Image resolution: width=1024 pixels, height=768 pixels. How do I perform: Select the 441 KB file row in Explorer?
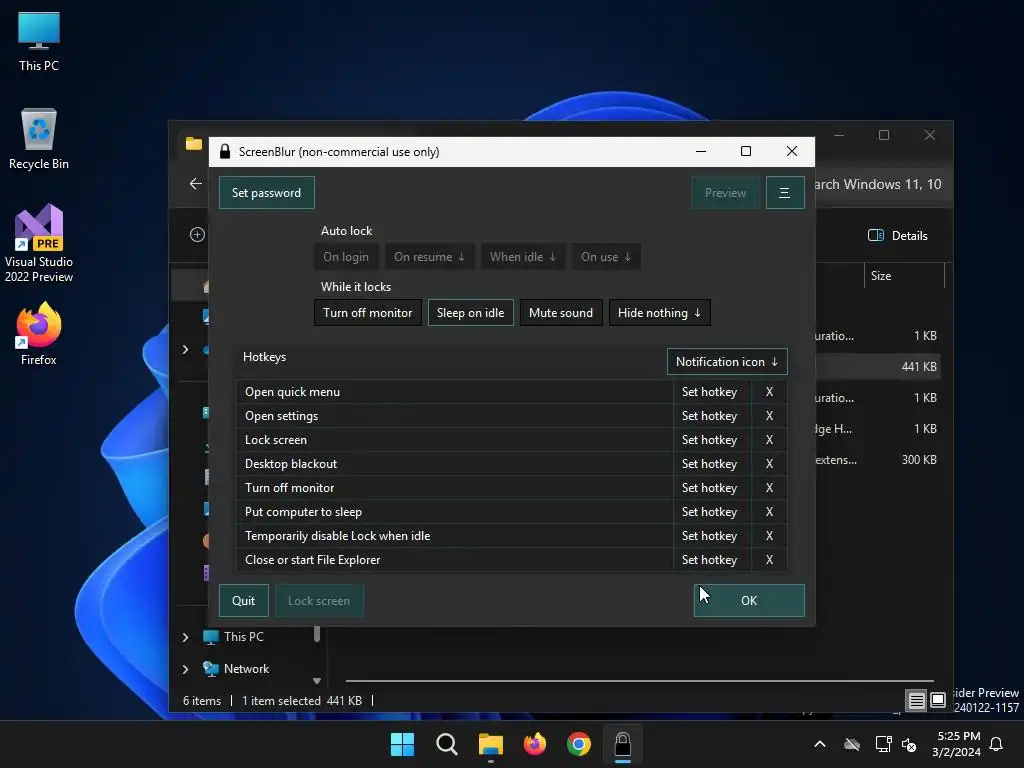click(878, 366)
